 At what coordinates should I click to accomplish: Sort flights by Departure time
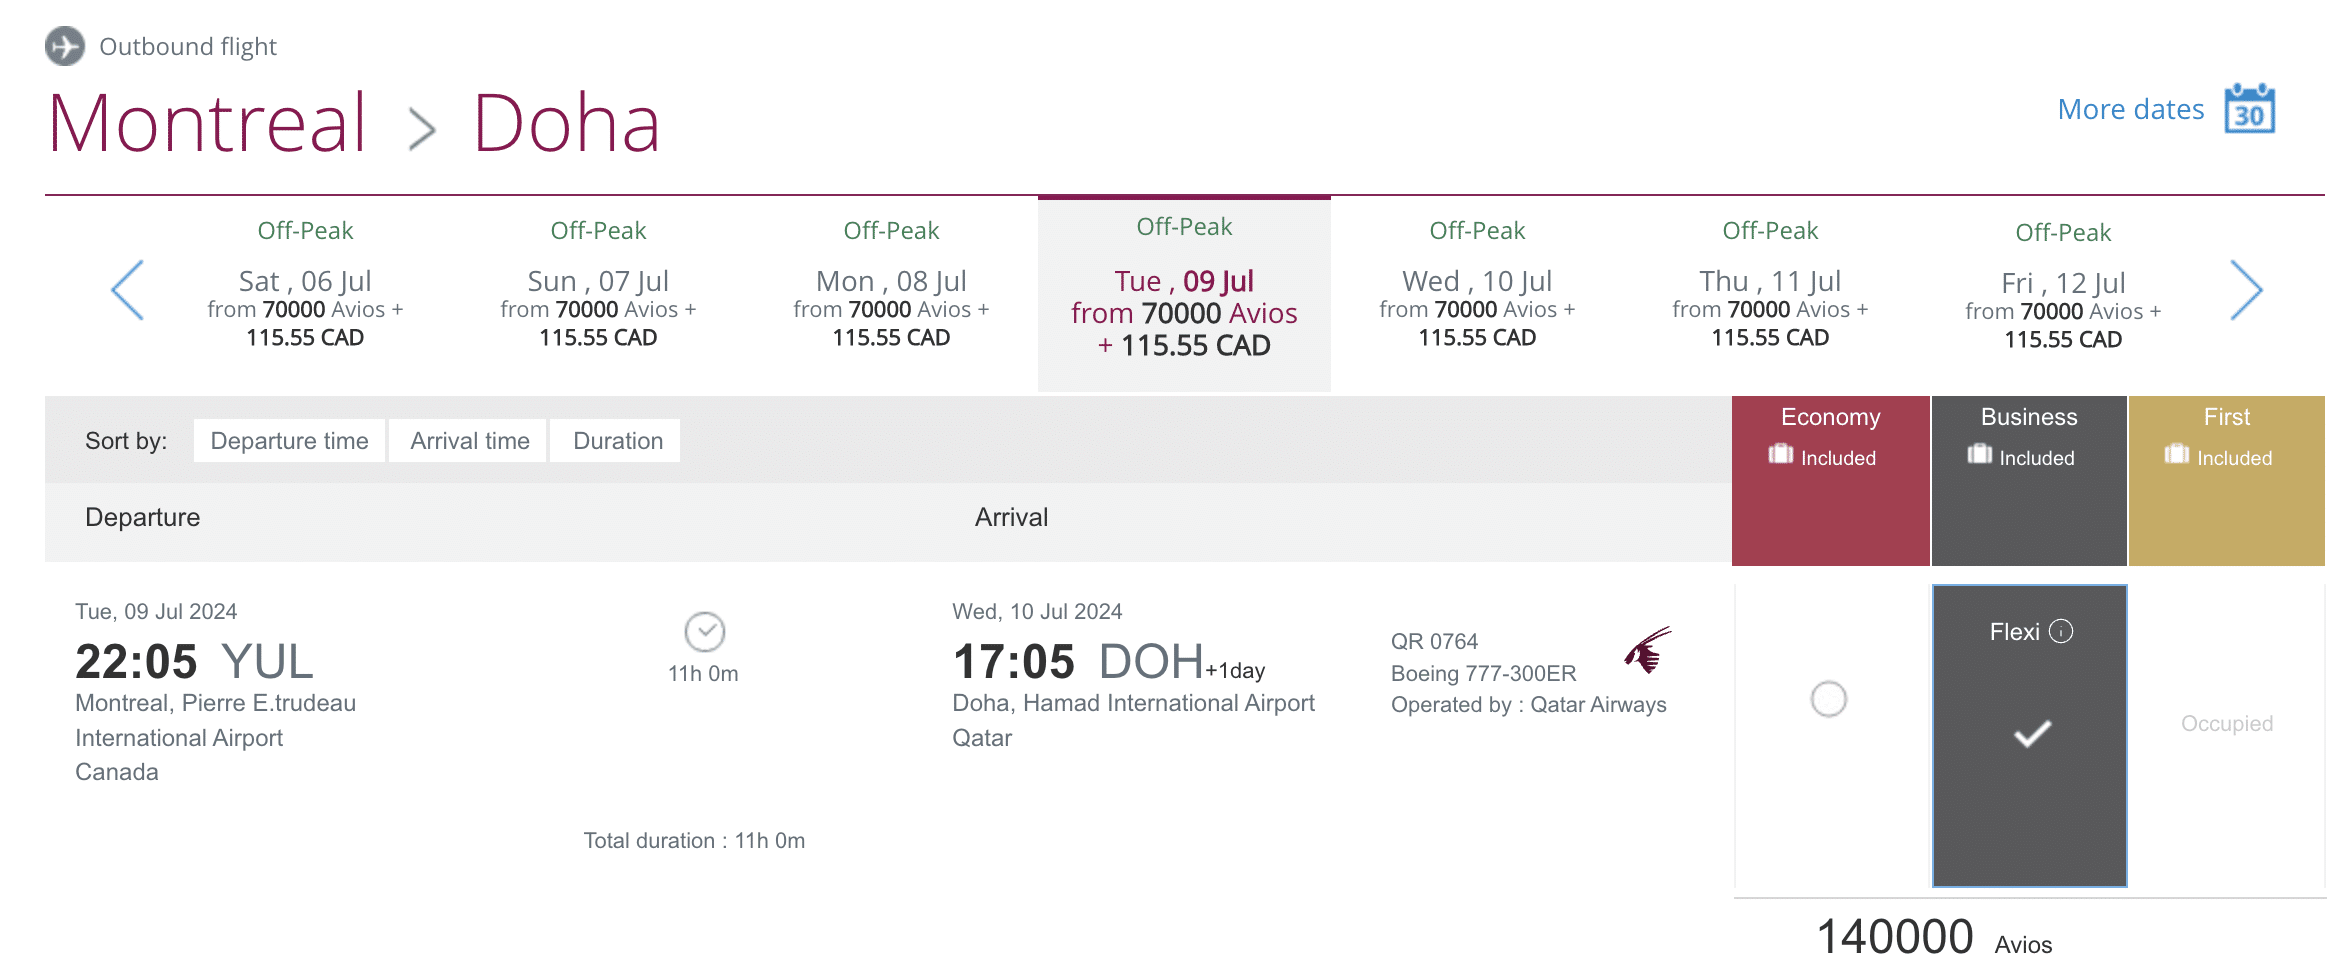(x=289, y=441)
